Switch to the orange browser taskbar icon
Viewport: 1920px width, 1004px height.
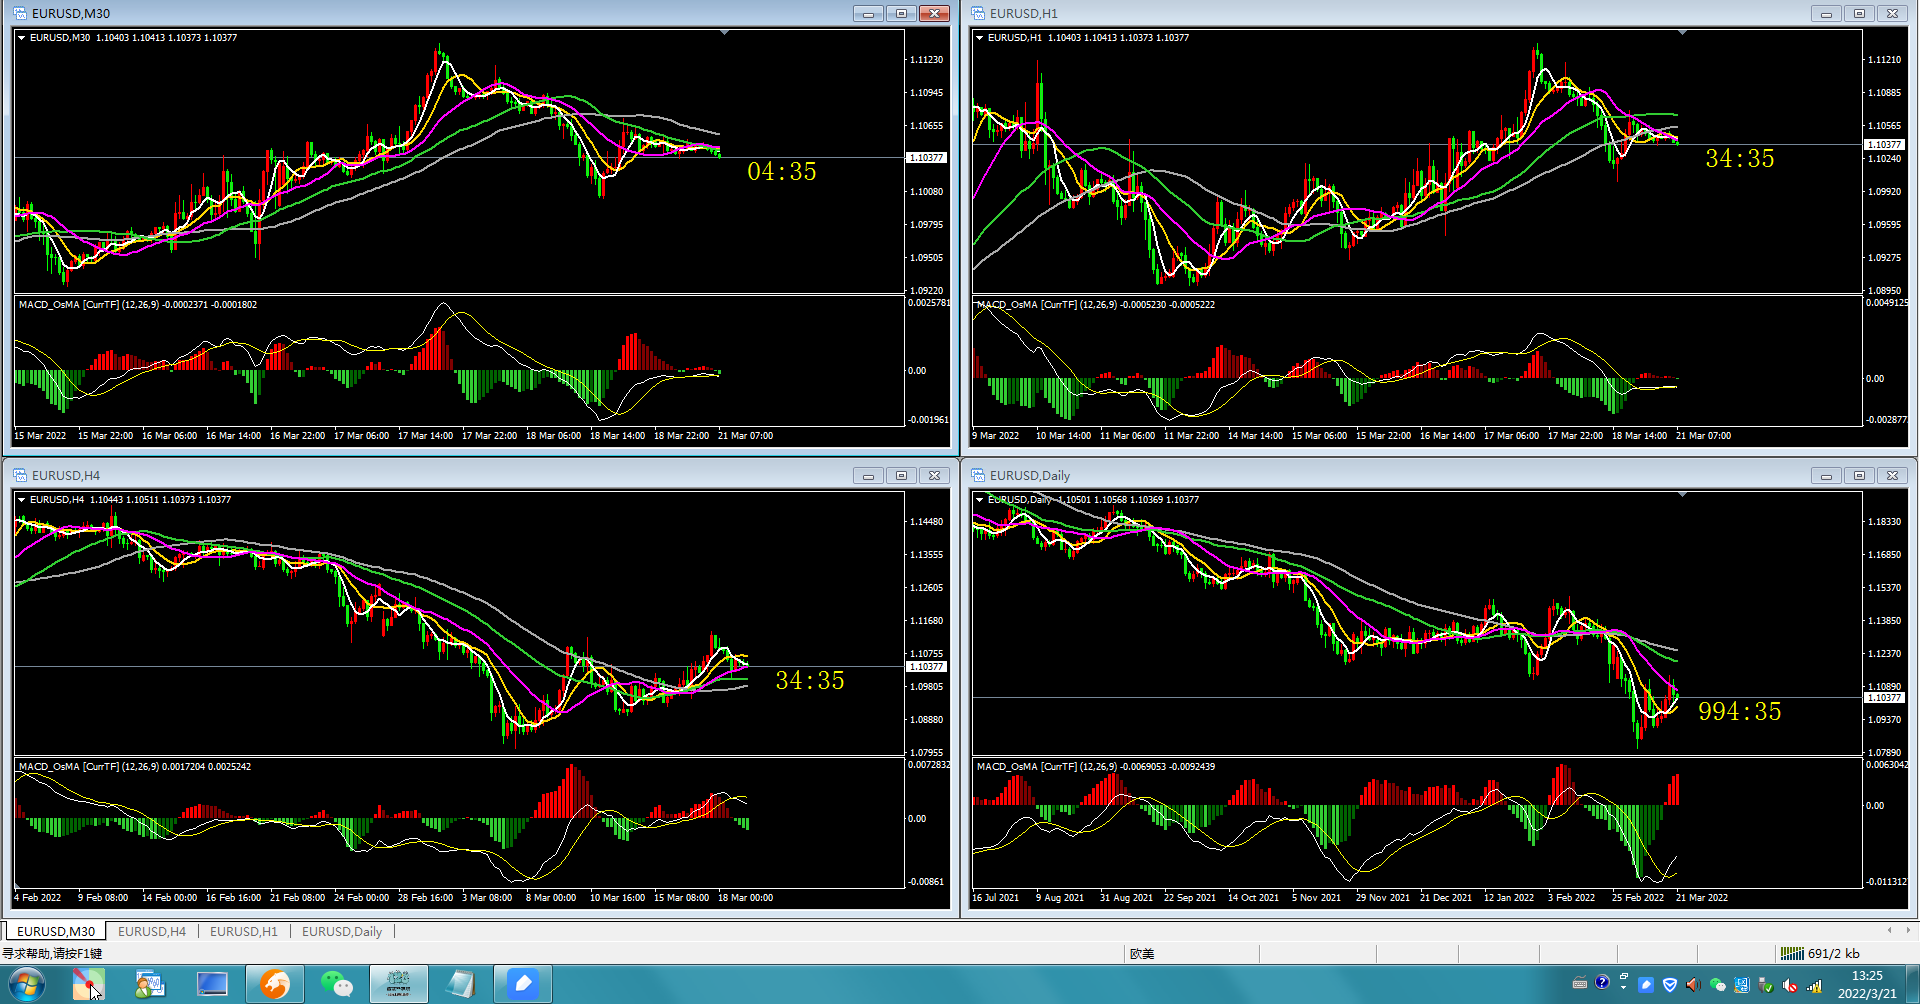pos(274,985)
